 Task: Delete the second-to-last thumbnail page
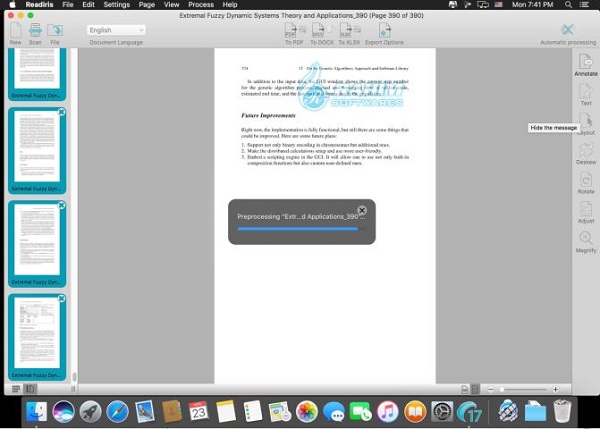click(x=61, y=206)
